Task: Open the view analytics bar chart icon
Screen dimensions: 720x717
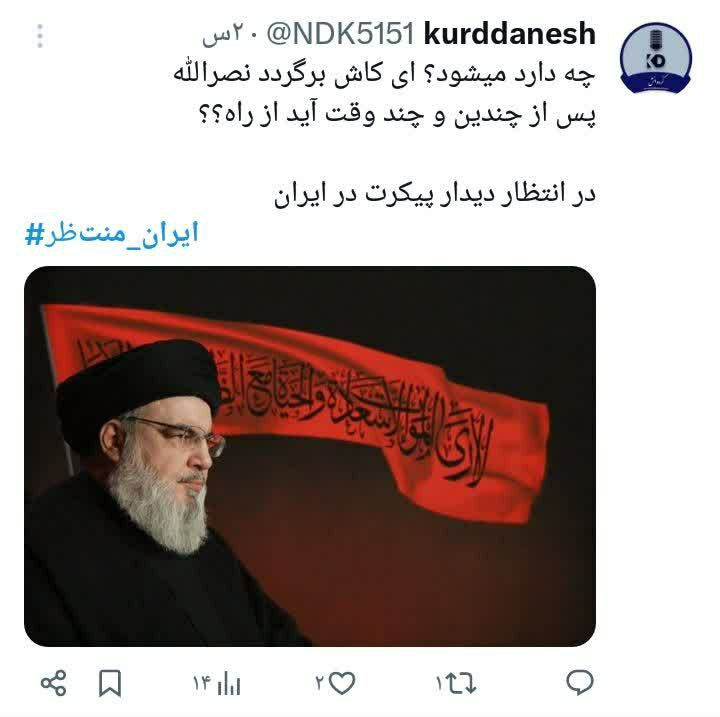Action: [229, 684]
